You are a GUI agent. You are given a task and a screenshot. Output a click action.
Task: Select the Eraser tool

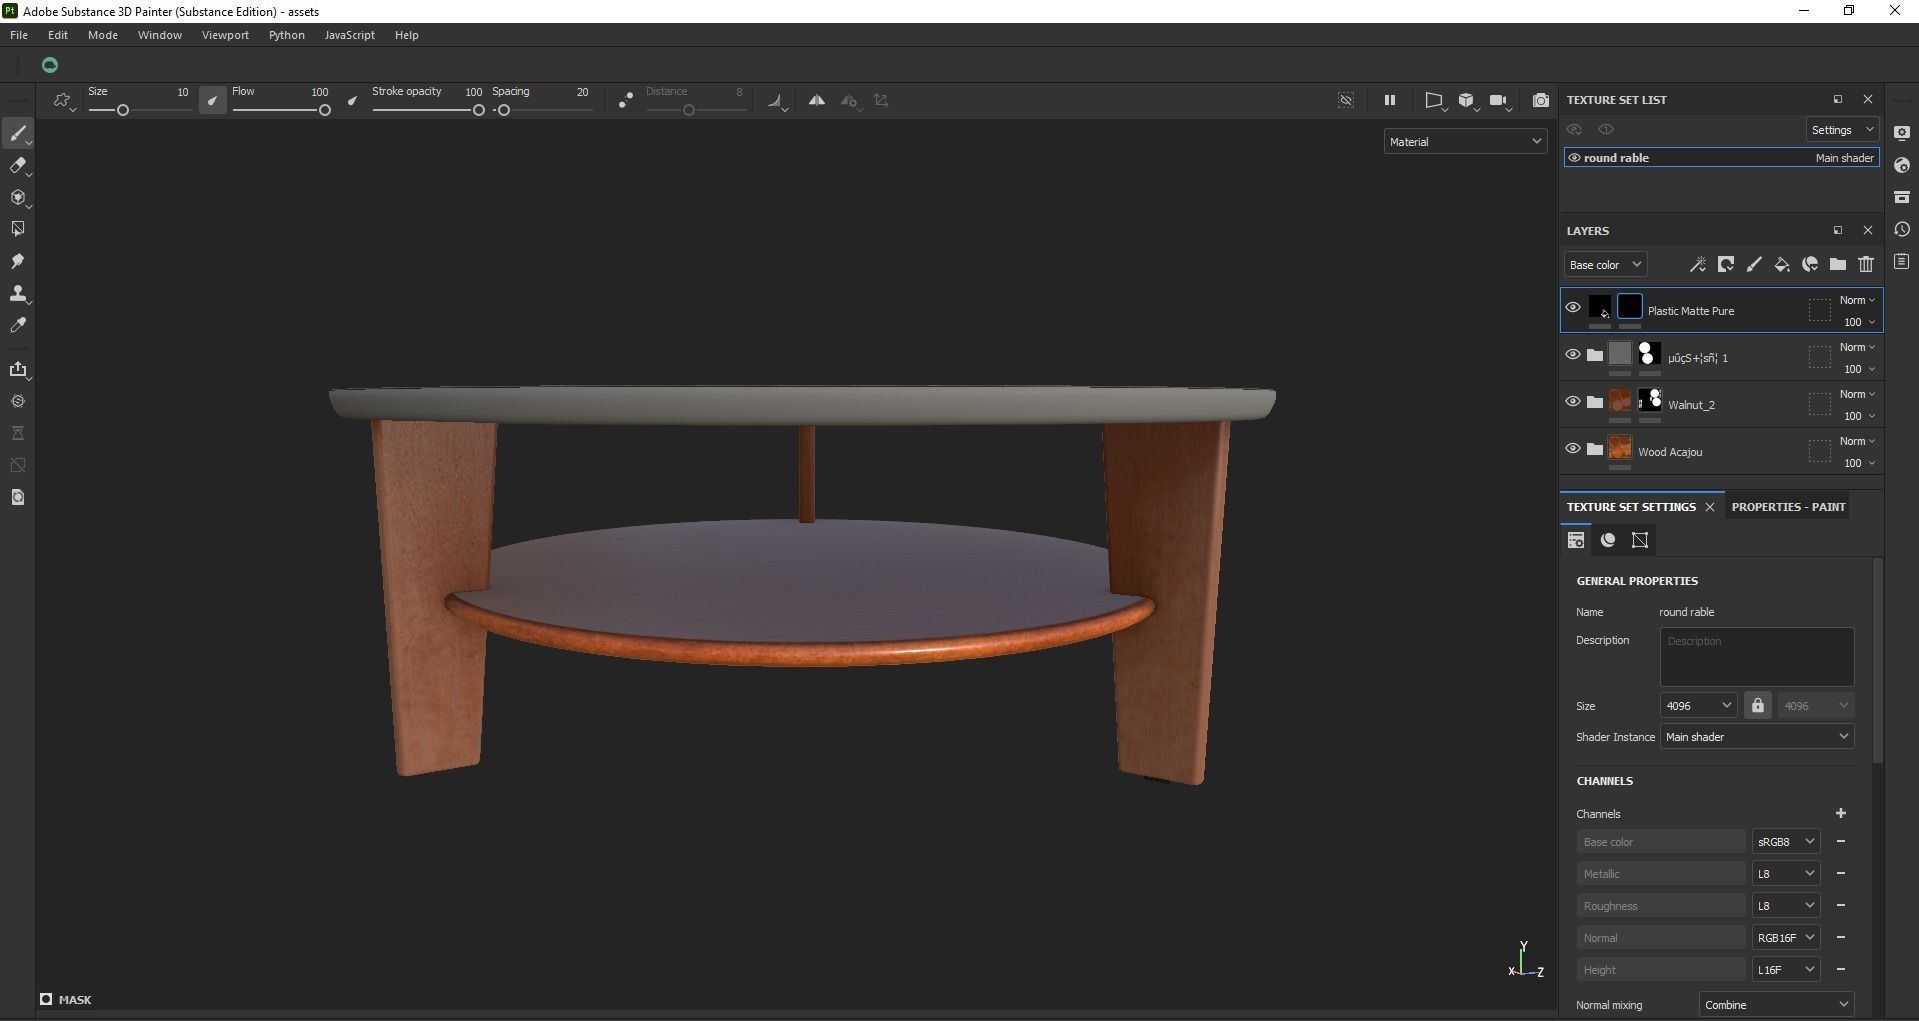click(18, 166)
